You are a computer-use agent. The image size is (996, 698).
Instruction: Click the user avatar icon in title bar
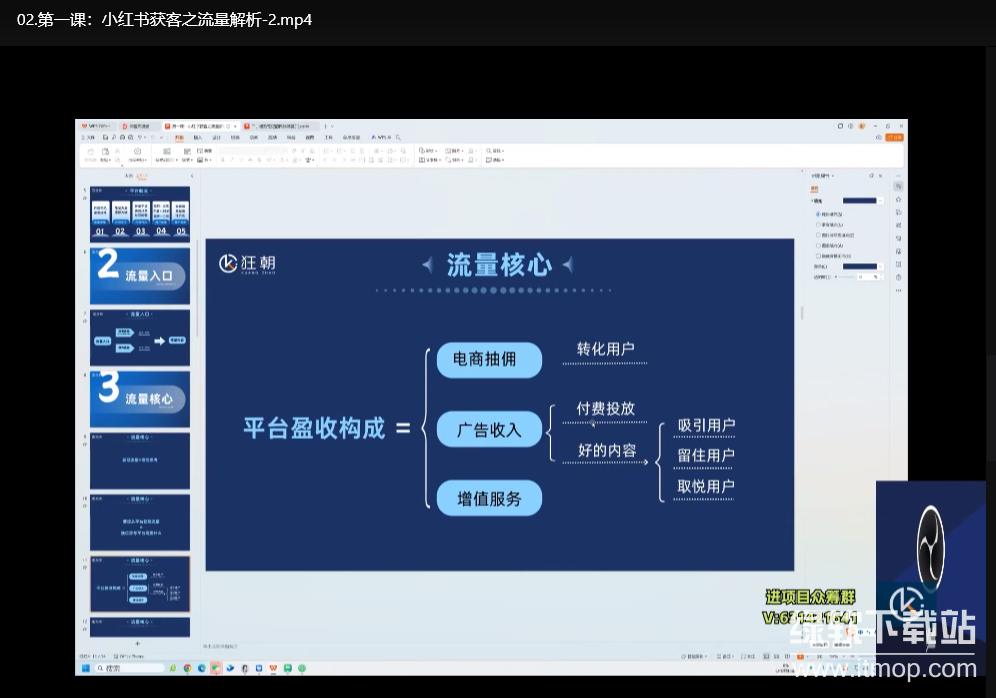pyautogui.click(x=861, y=127)
